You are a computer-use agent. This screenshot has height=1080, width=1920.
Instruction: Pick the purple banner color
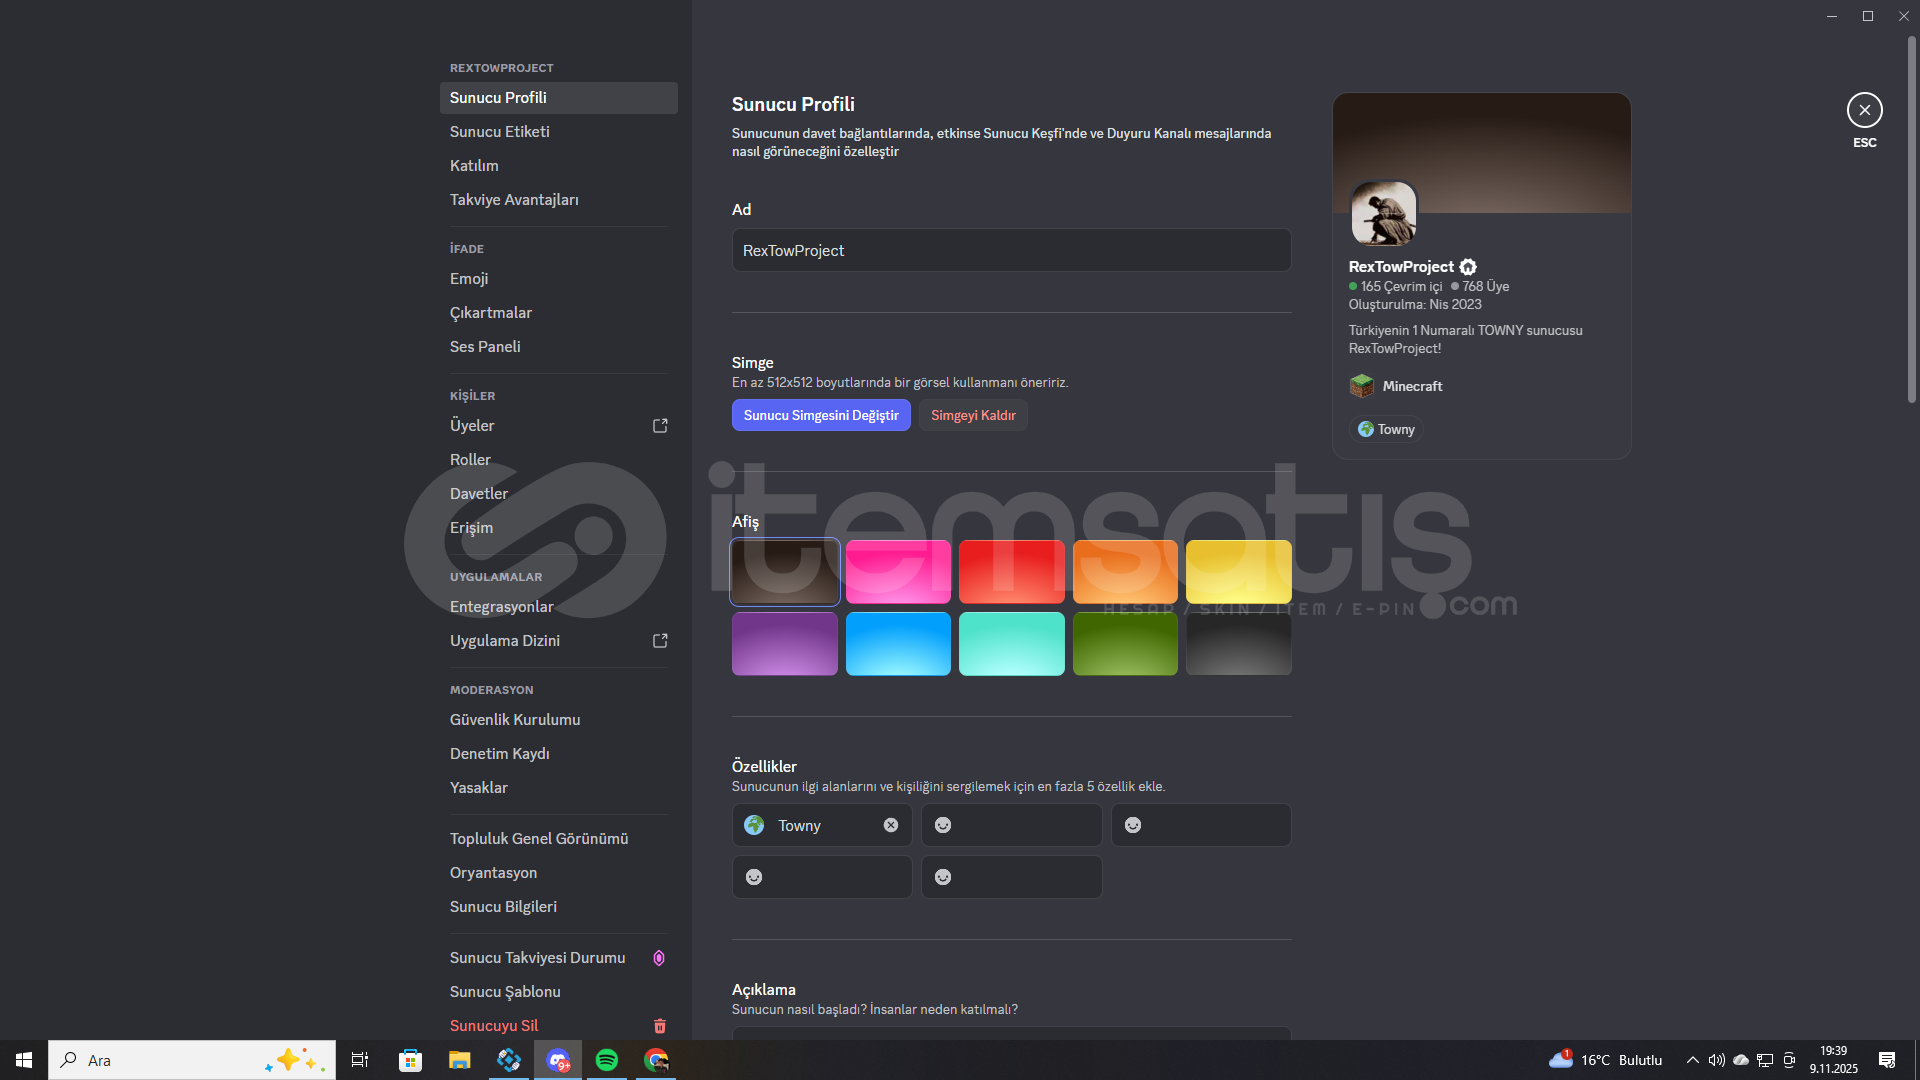tap(784, 644)
